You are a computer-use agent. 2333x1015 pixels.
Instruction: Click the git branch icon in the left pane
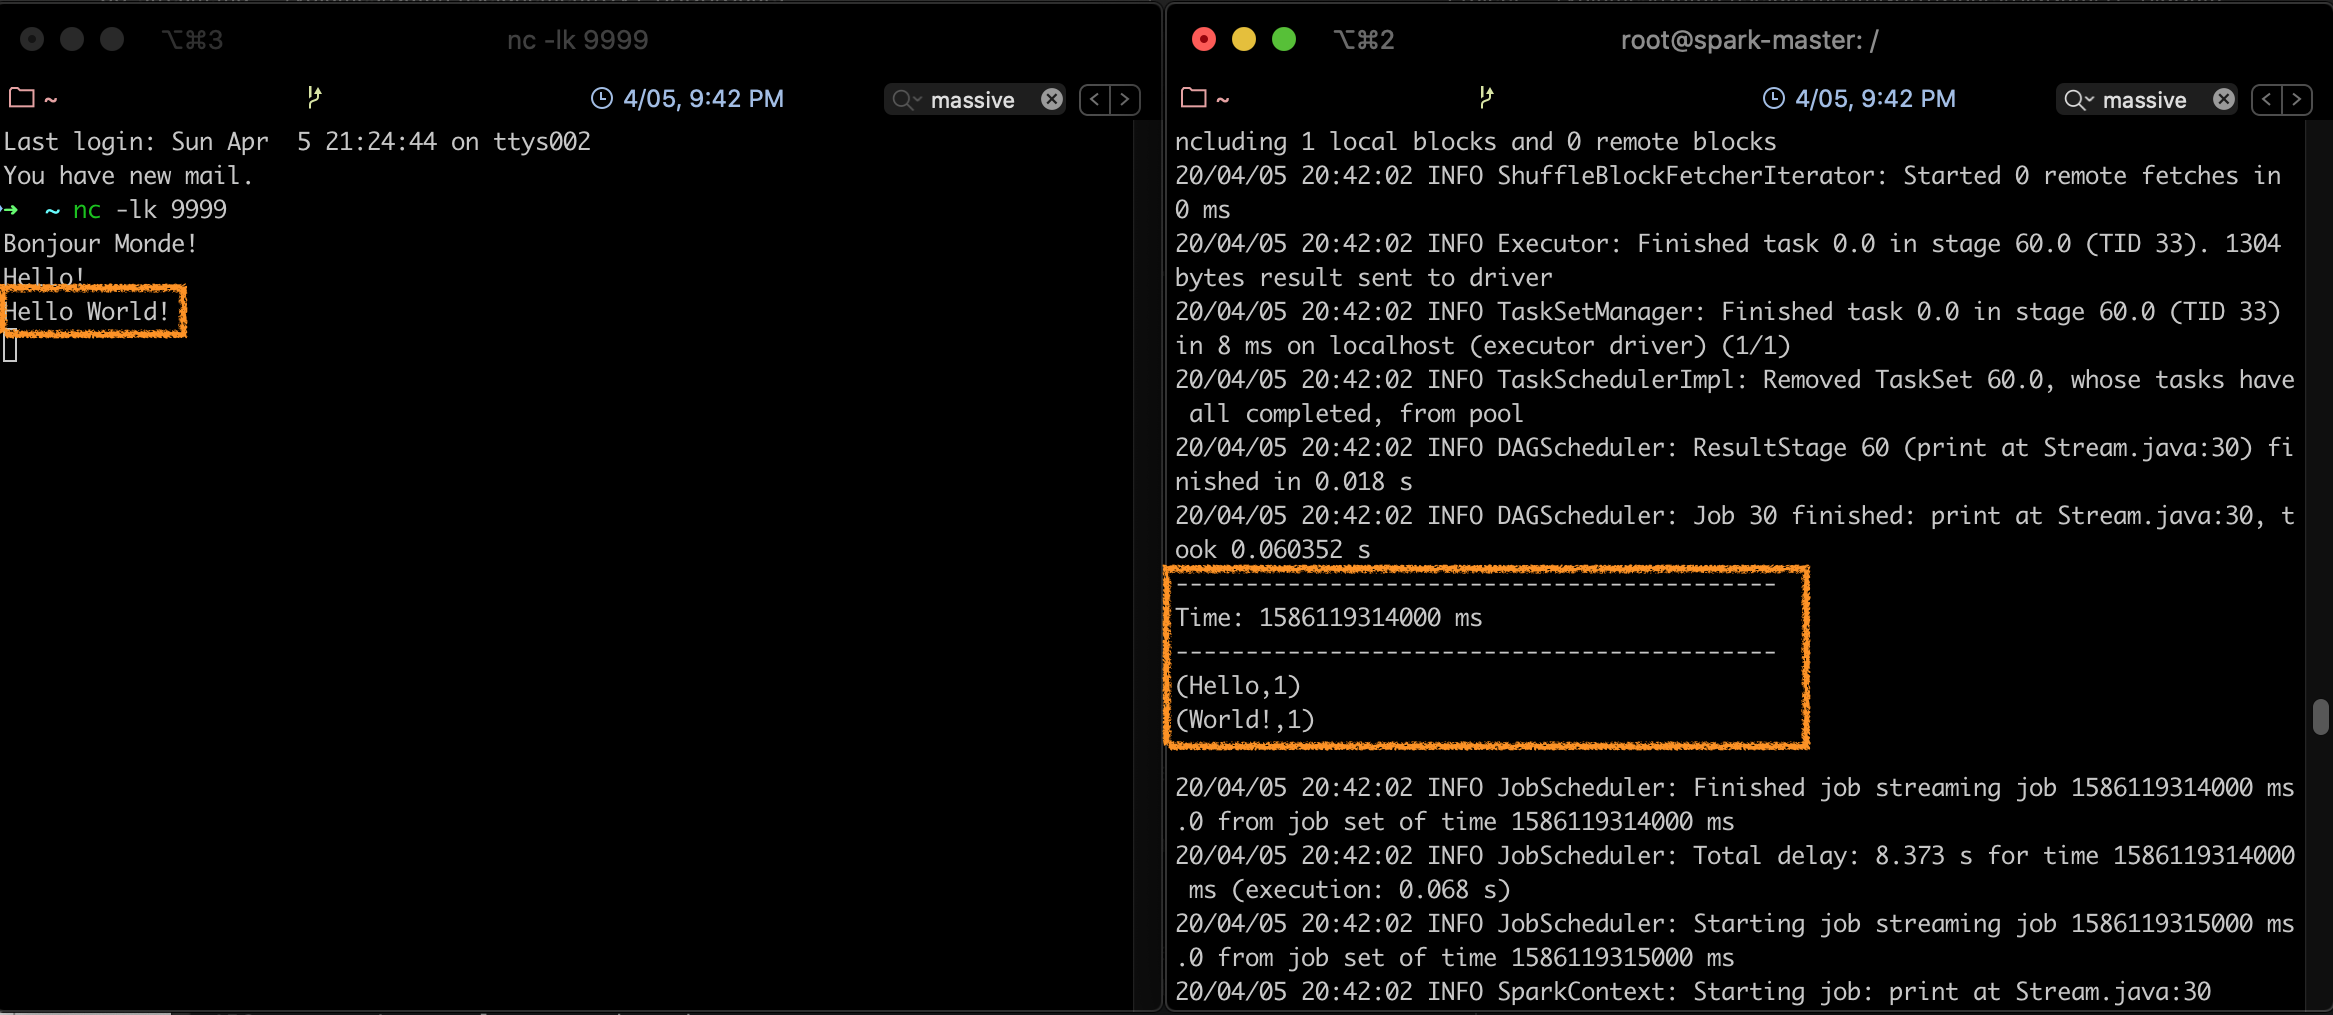pyautogui.click(x=316, y=97)
